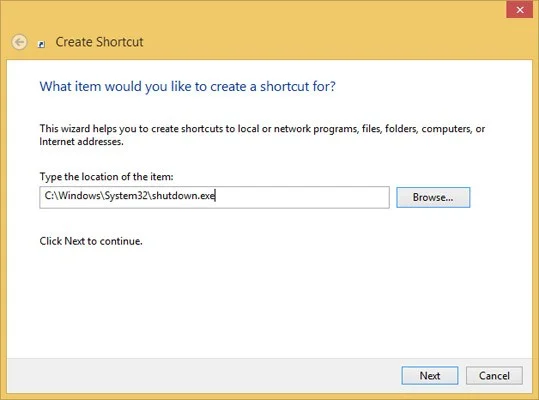Image resolution: width=539 pixels, height=400 pixels.
Task: Click the 'This wizard helps you' description line
Action: click(x=262, y=129)
